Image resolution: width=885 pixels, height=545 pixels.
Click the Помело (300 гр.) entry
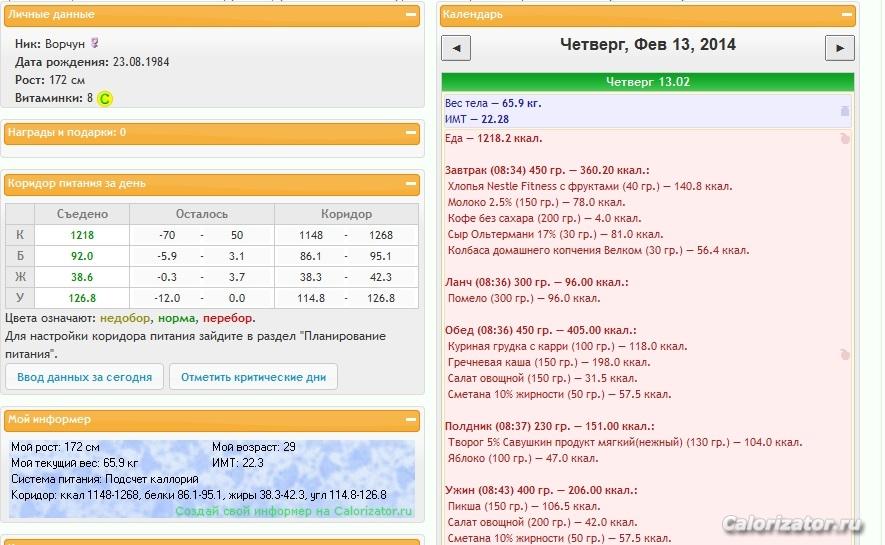pyautogui.click(x=524, y=298)
